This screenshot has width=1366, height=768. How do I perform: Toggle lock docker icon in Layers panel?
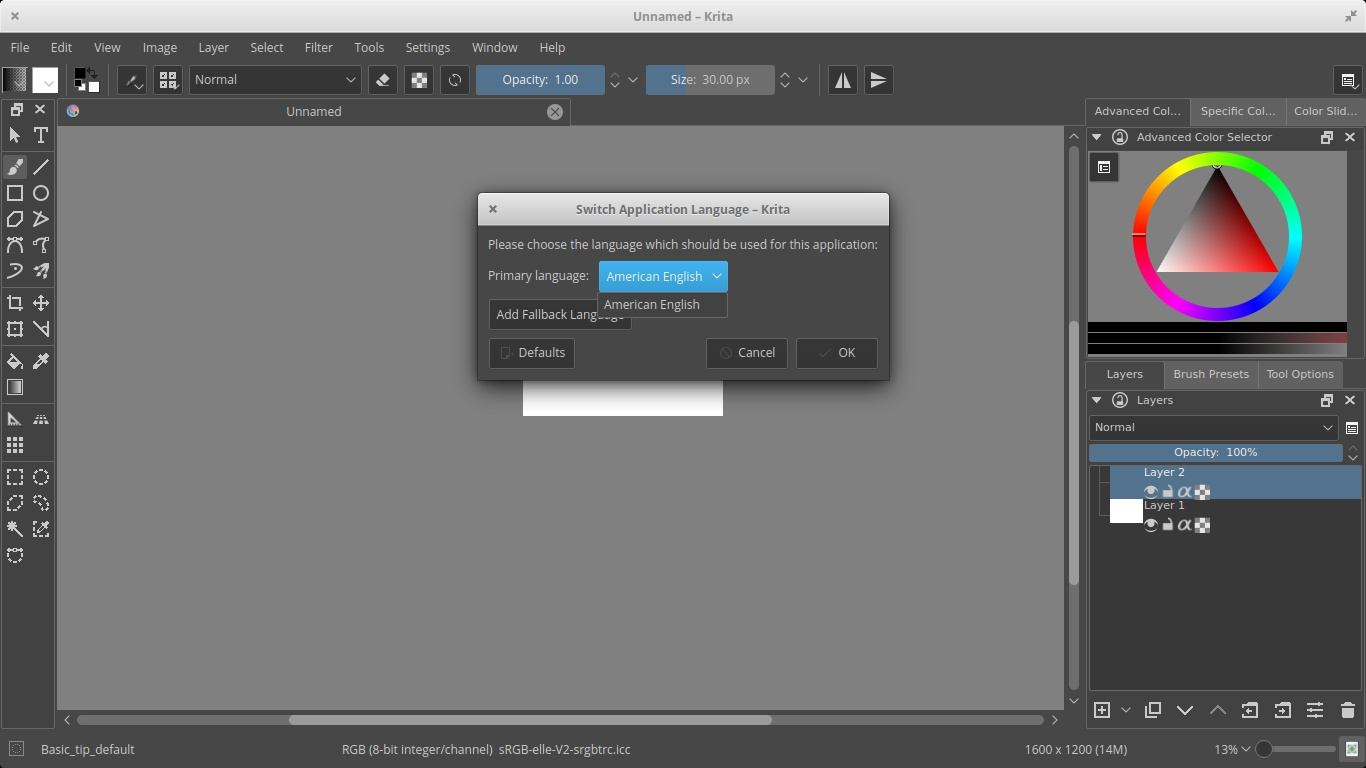[1120, 400]
